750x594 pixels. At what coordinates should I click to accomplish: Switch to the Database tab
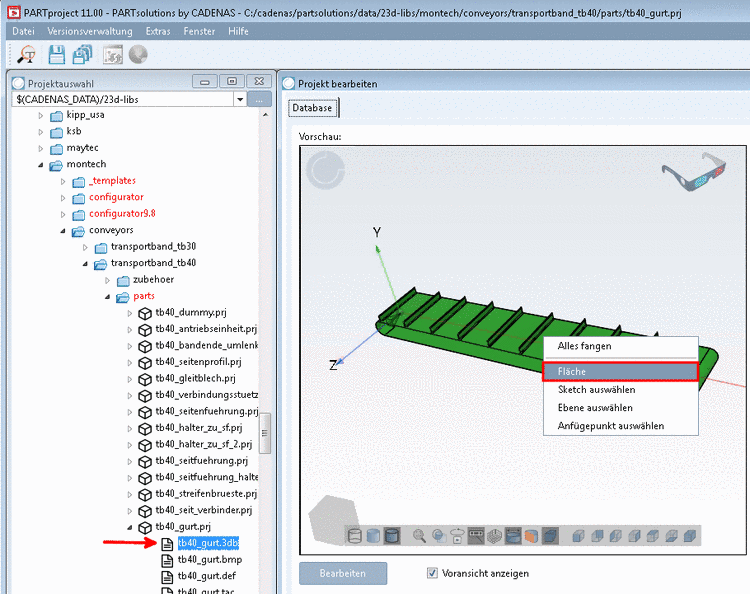[313, 108]
